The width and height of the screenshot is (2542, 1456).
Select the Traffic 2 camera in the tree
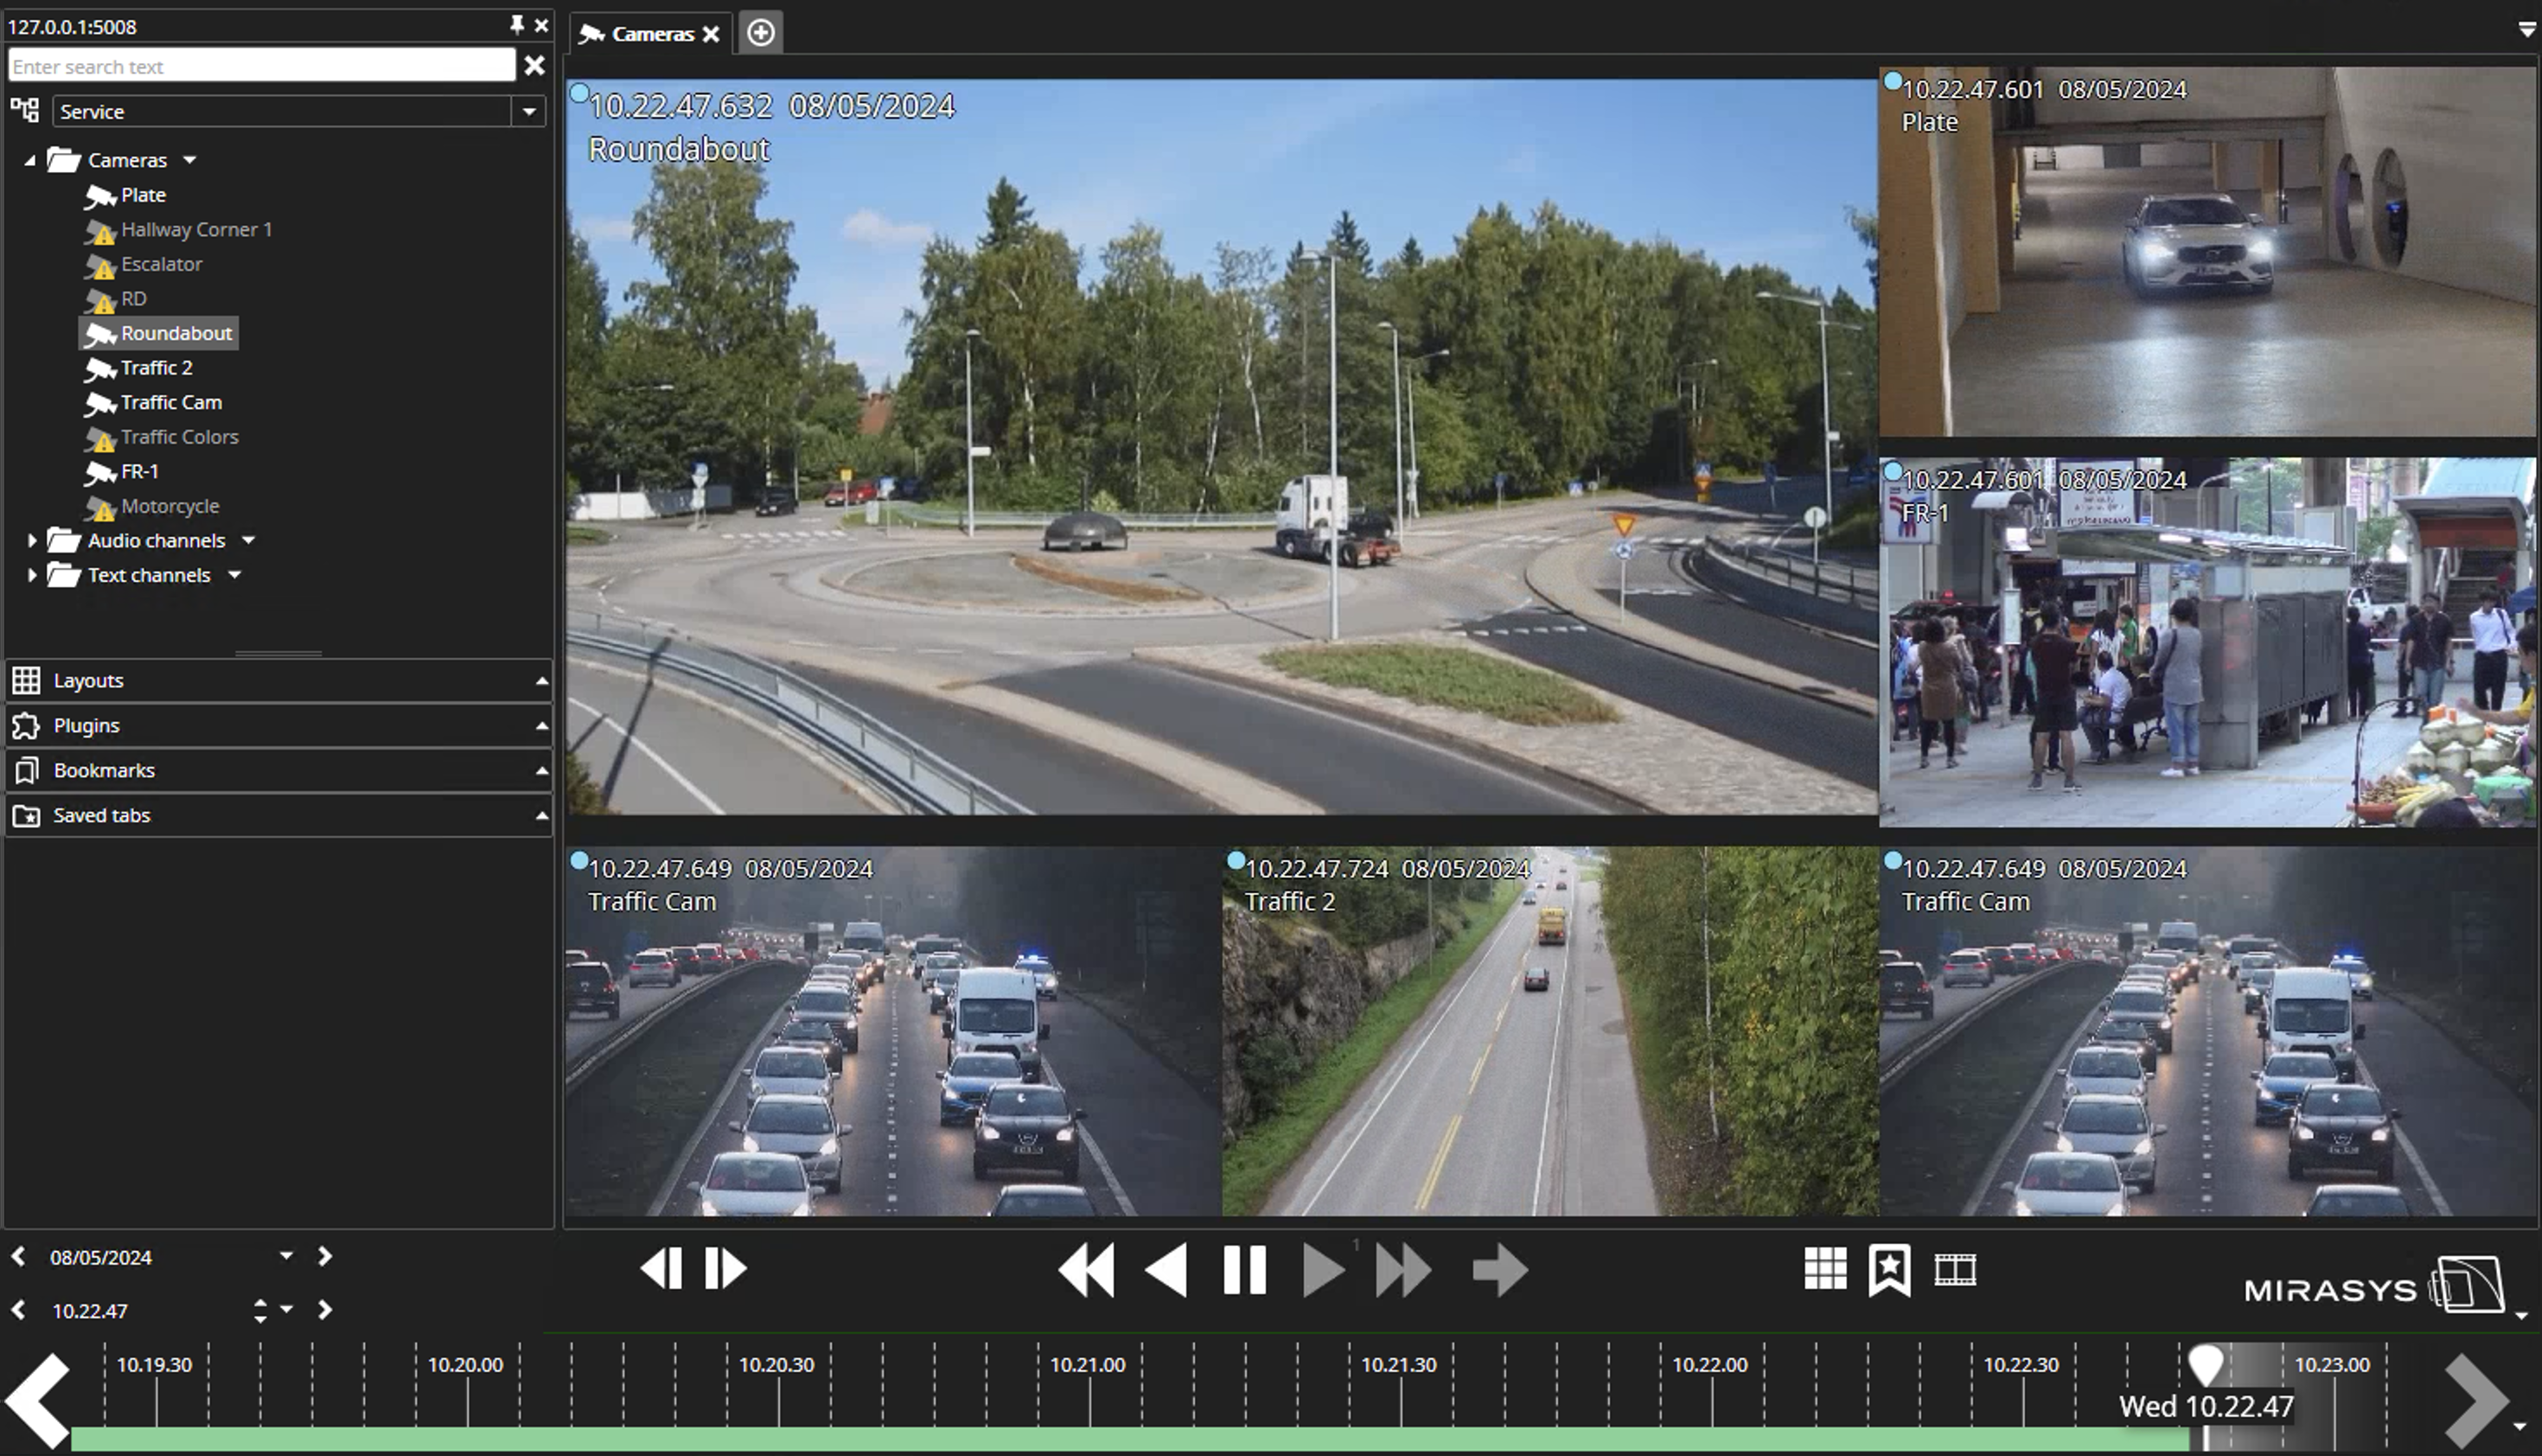pos(156,368)
